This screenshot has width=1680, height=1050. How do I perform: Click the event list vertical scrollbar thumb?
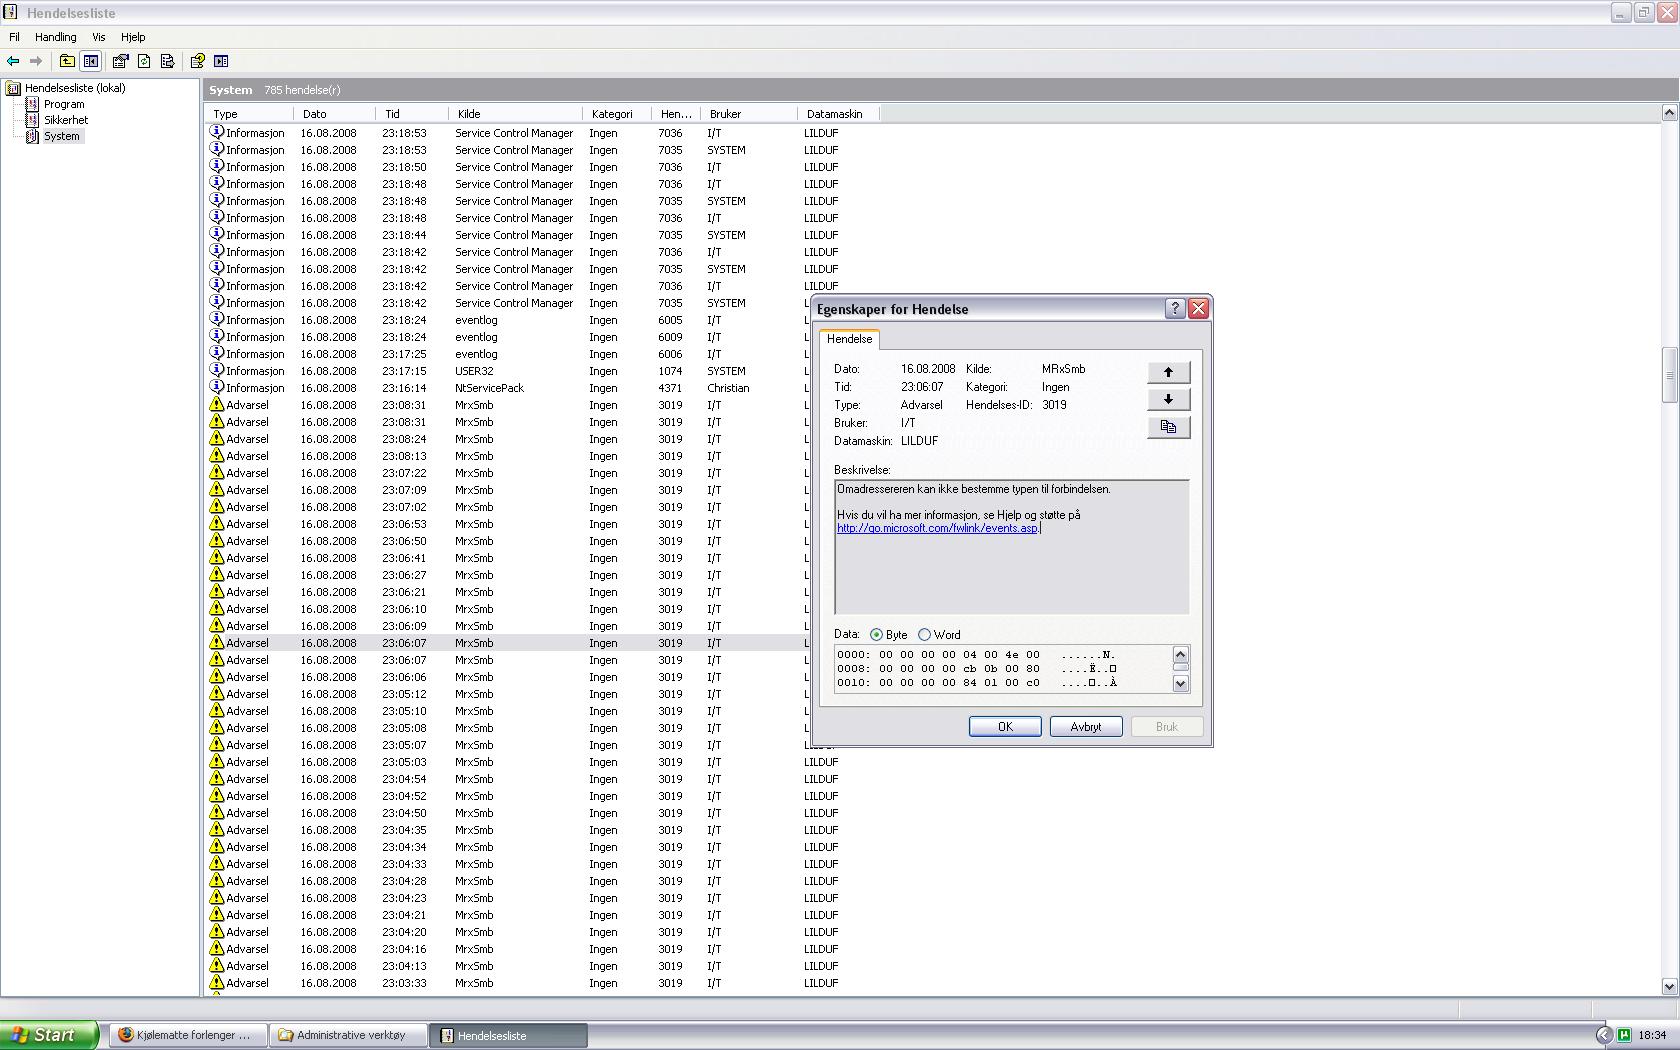[x=1669, y=375]
